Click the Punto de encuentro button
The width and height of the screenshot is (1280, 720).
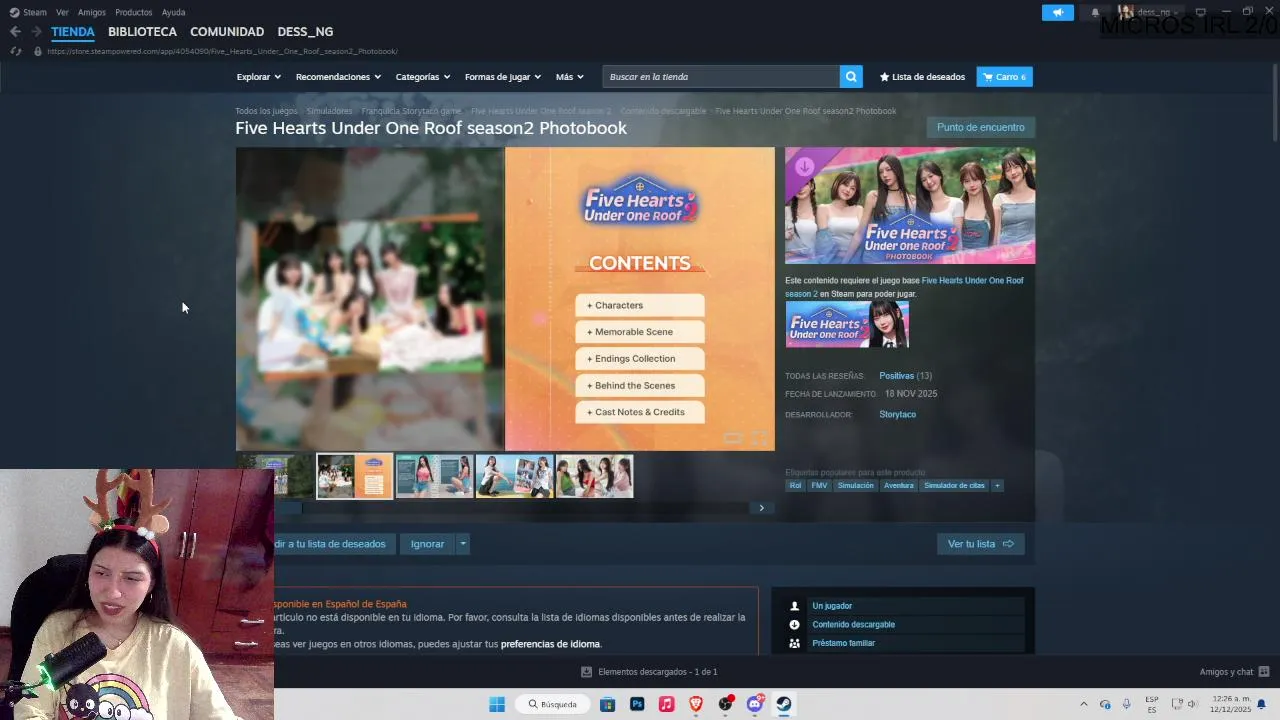coord(980,127)
